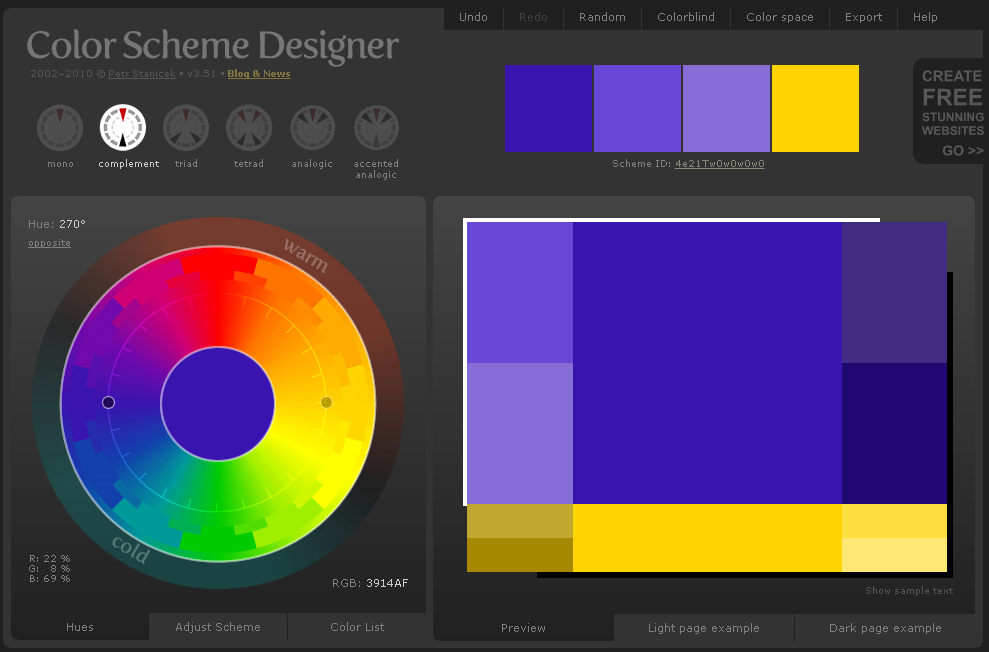The width and height of the screenshot is (989, 652).
Task: Click the muted purple preview block top right
Action: pyautogui.click(x=894, y=293)
